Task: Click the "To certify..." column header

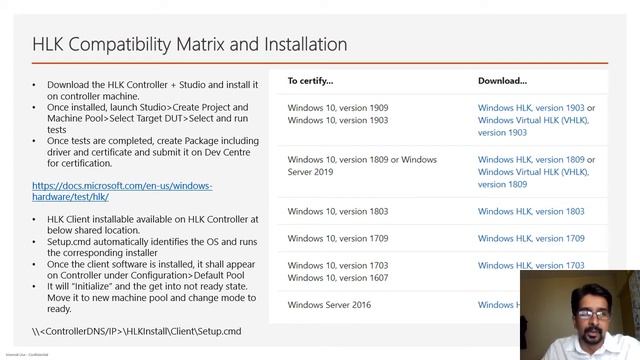Action: (x=310, y=81)
